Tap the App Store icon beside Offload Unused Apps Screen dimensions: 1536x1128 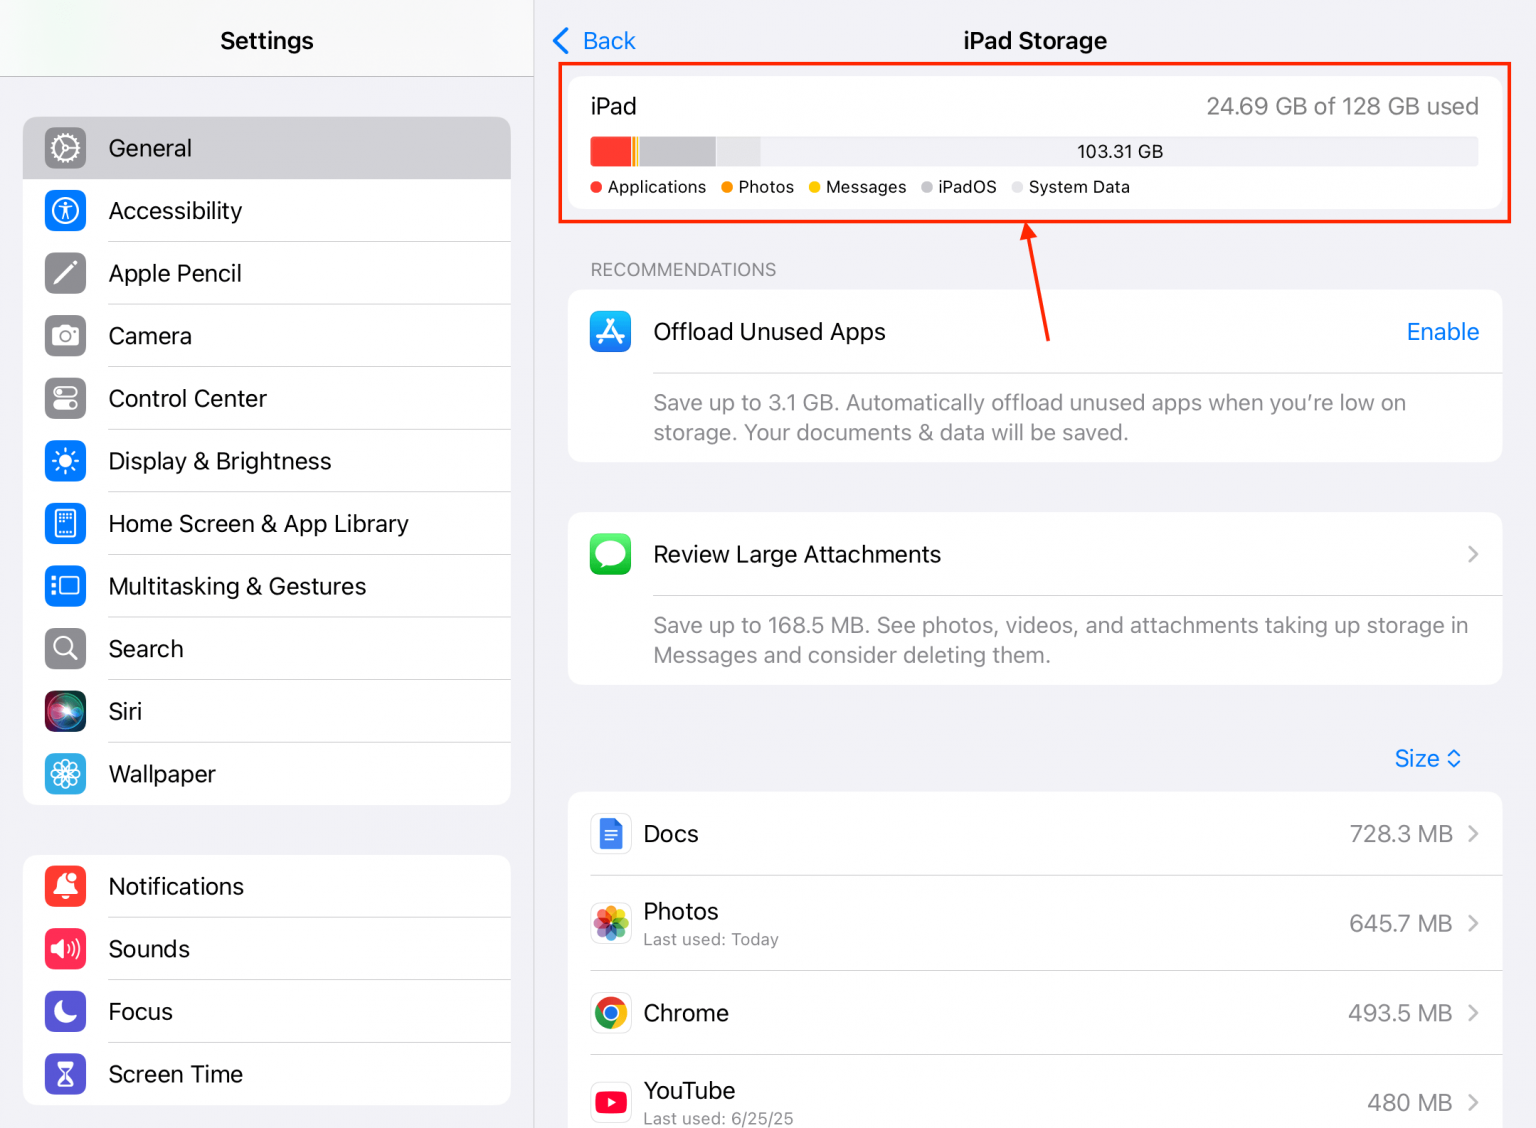[x=610, y=331]
